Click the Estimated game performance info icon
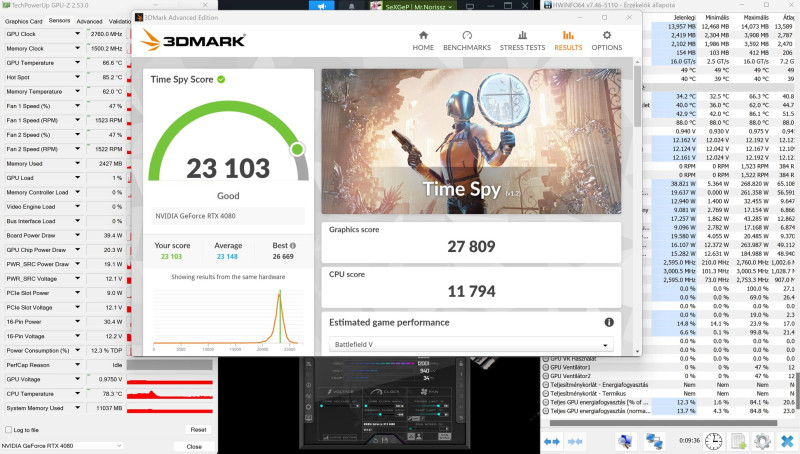Image resolution: width=800 pixels, height=454 pixels. [x=609, y=322]
